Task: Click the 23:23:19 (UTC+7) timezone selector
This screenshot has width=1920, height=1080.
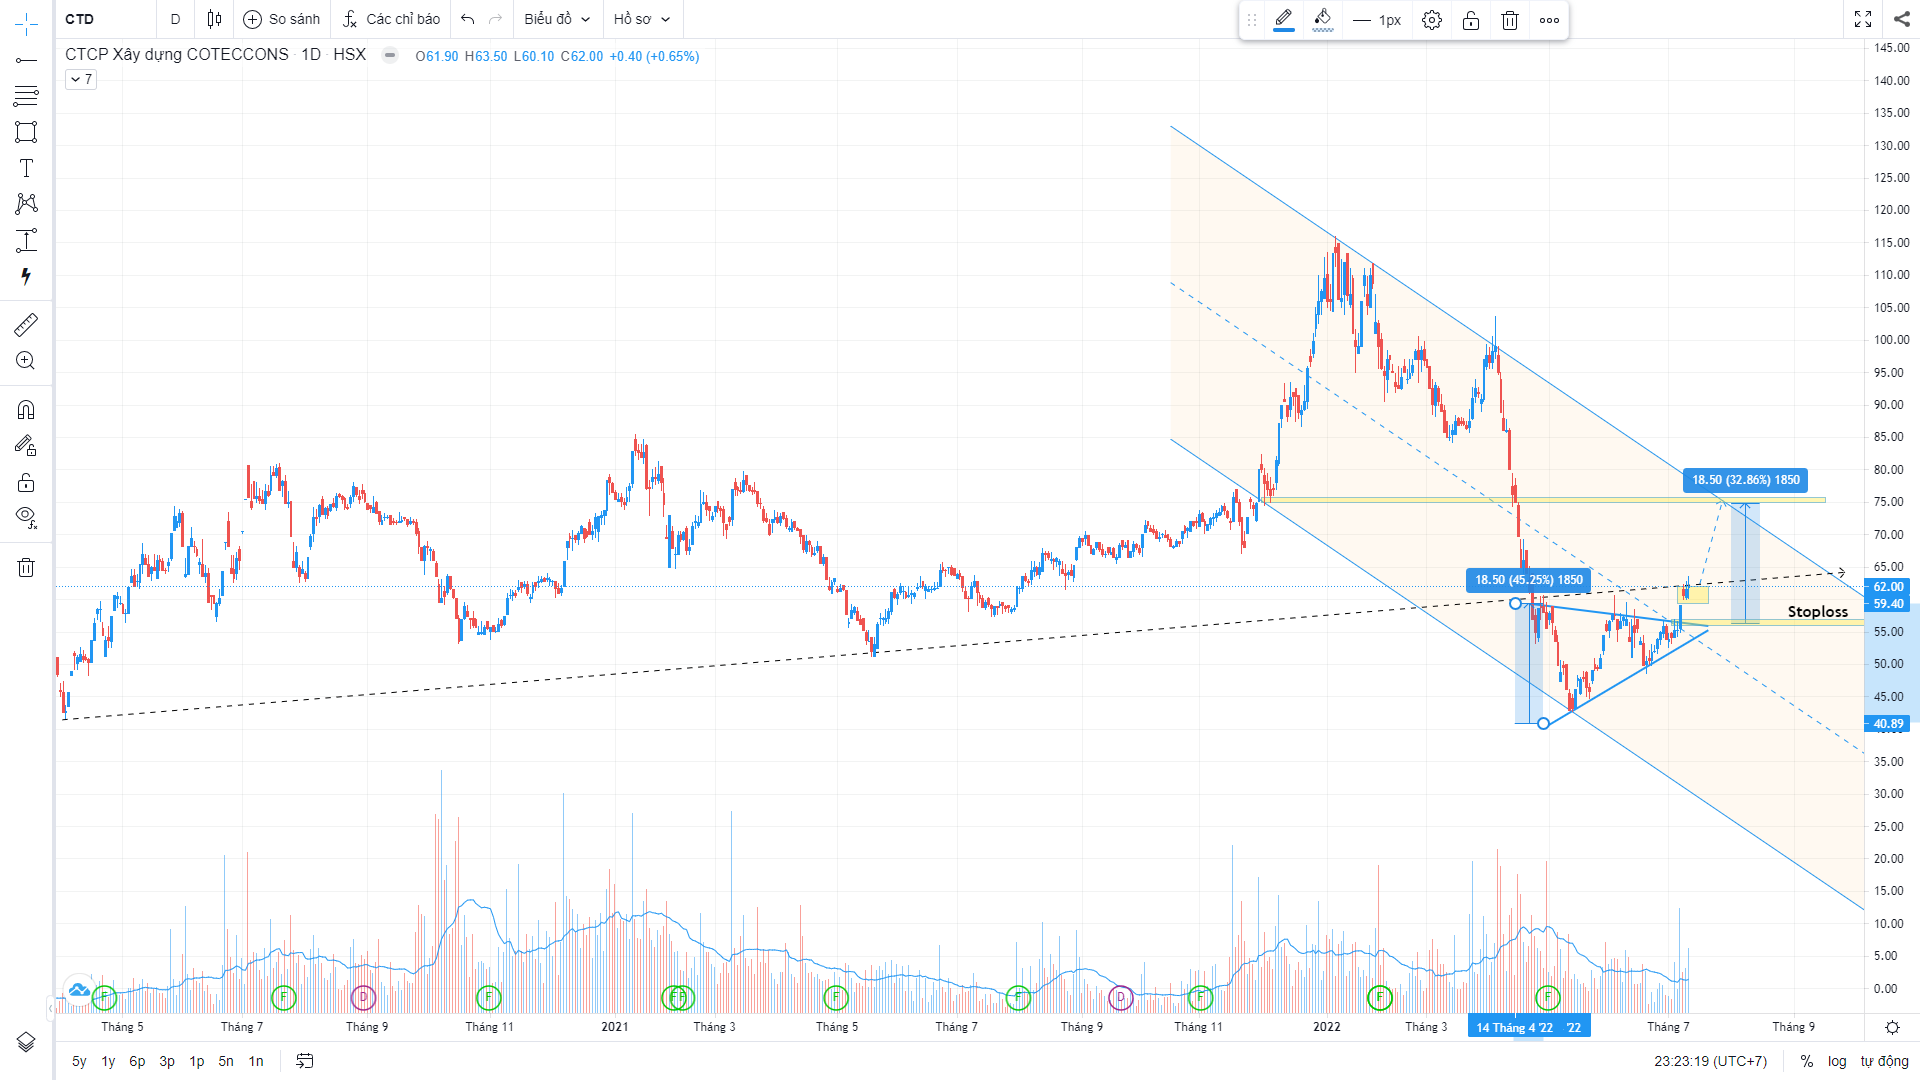Action: [x=1710, y=1061]
